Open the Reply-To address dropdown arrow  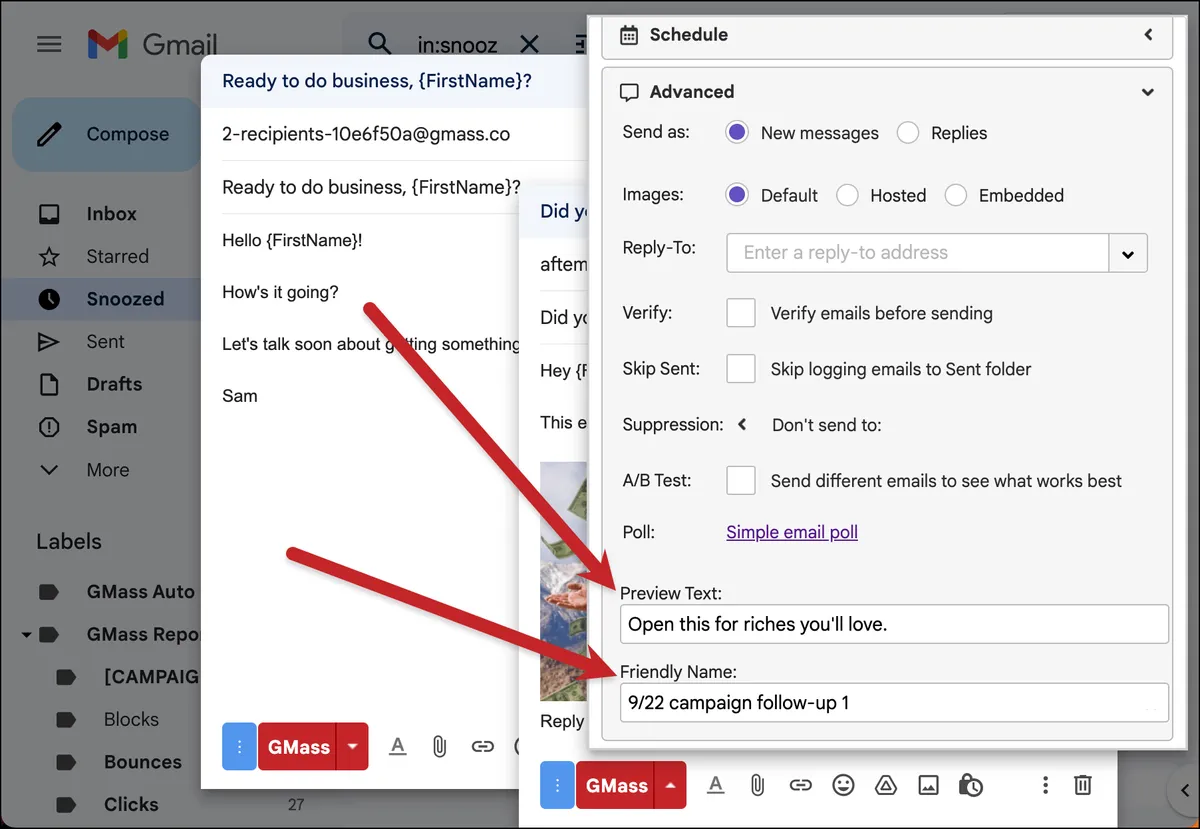(x=1128, y=253)
